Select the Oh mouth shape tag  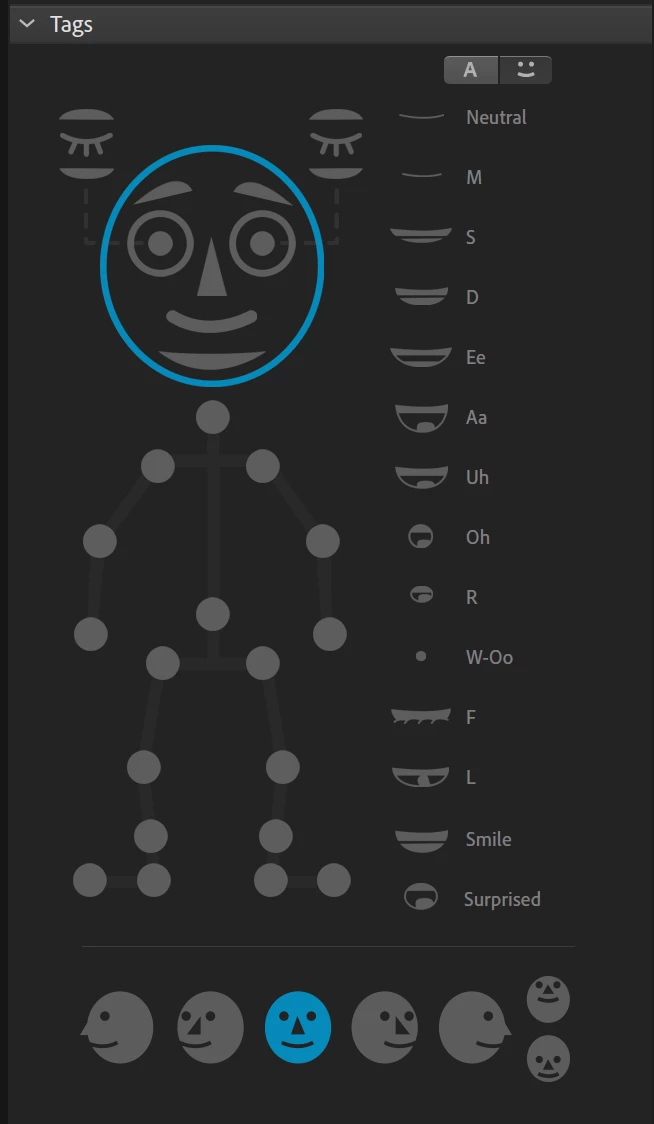point(449,537)
